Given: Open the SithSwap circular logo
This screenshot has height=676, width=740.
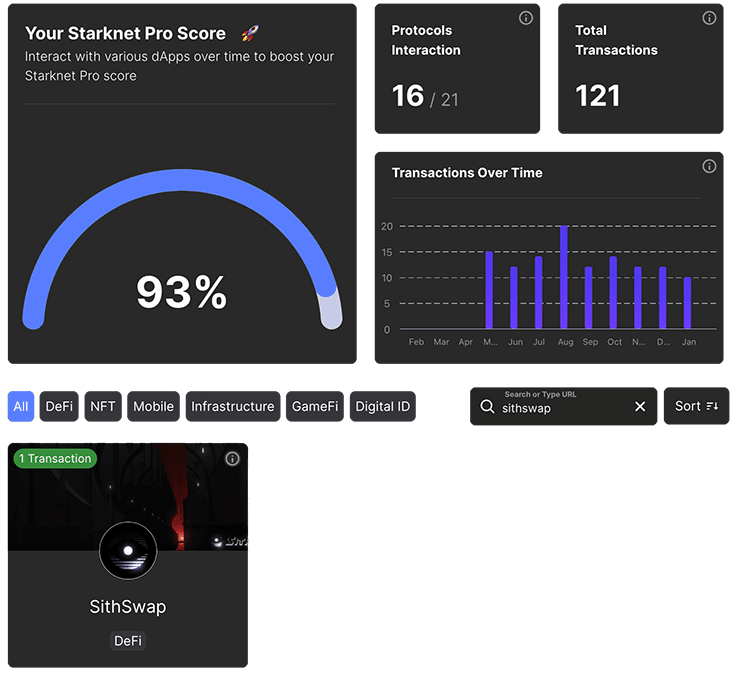Looking at the screenshot, I should click(128, 550).
